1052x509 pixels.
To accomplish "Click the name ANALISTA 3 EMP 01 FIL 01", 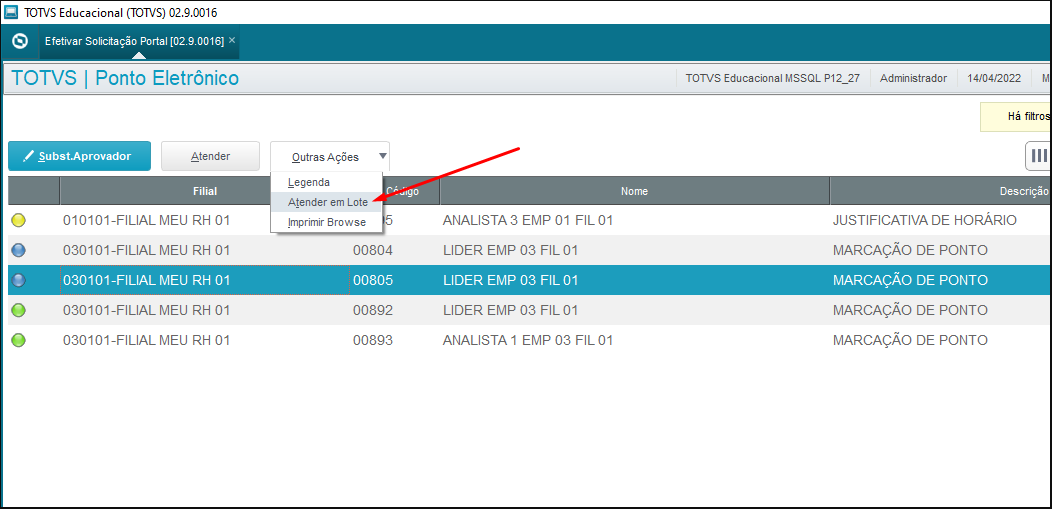I will click(x=528, y=220).
